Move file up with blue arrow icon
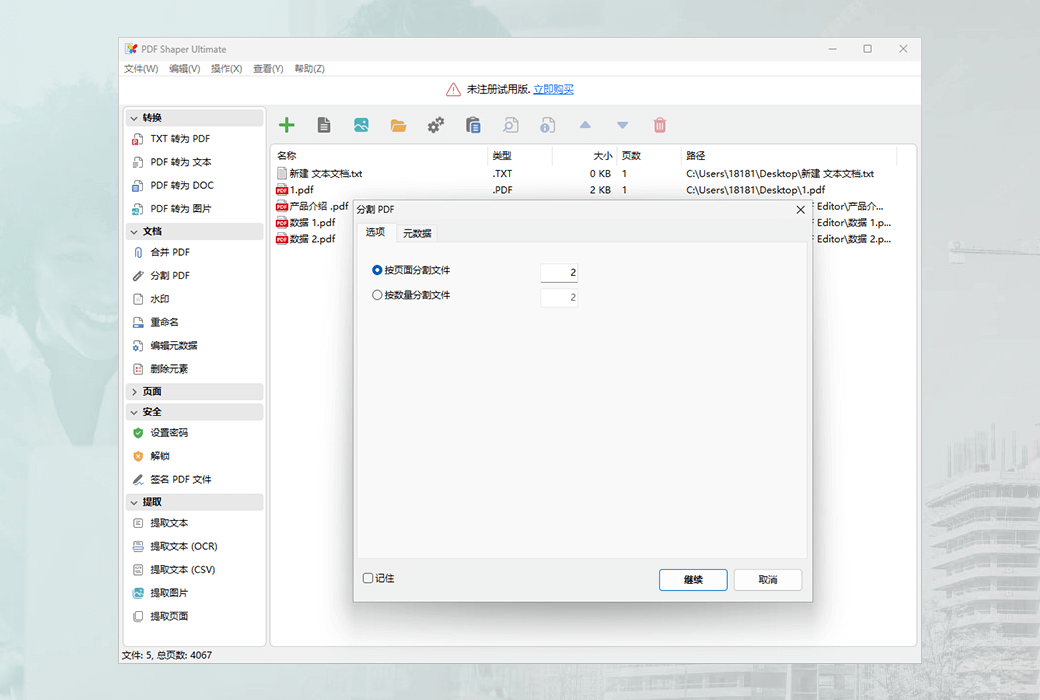The height and width of the screenshot is (700, 1040). click(585, 124)
